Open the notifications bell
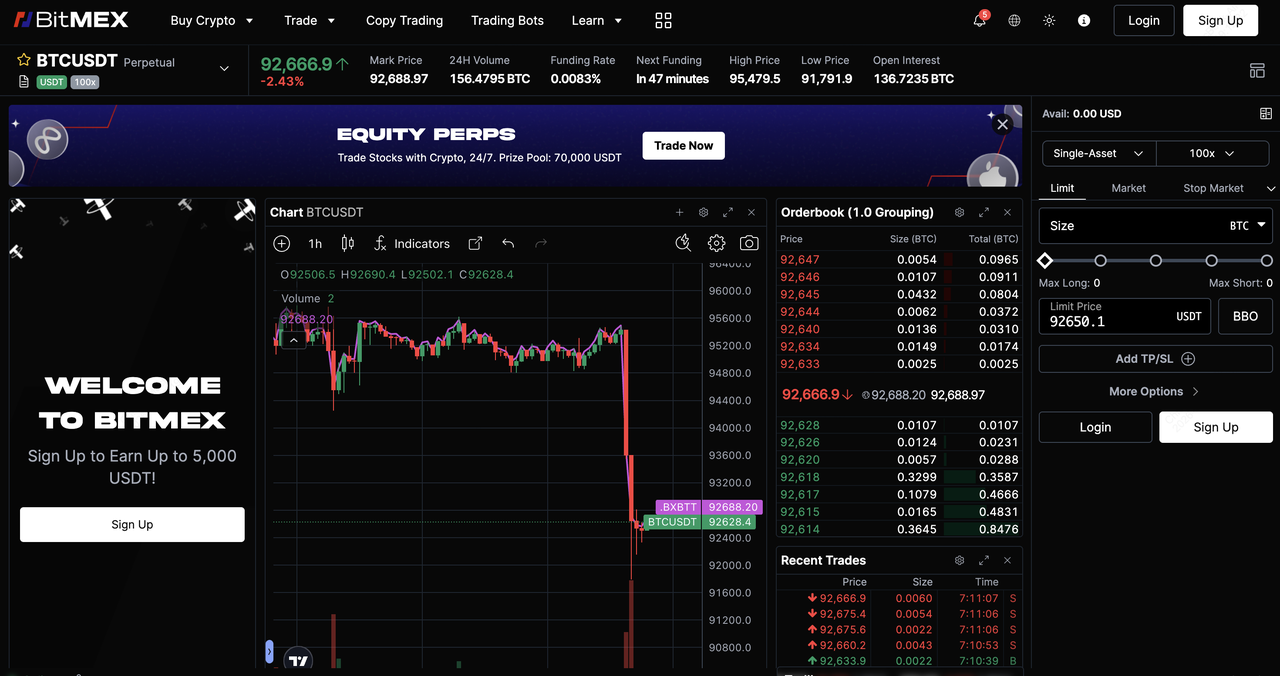The image size is (1280, 676). [979, 21]
